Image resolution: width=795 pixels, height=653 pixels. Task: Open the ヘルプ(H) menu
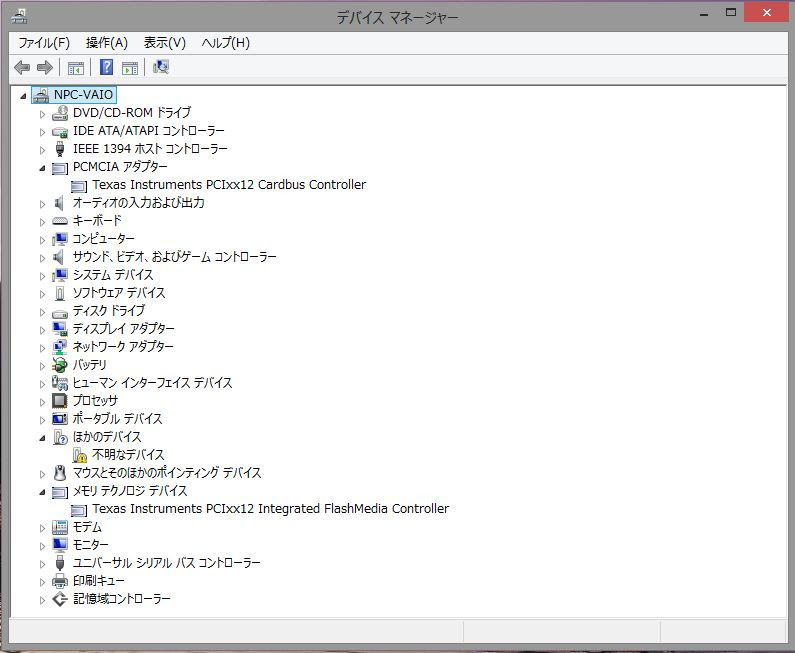point(226,43)
